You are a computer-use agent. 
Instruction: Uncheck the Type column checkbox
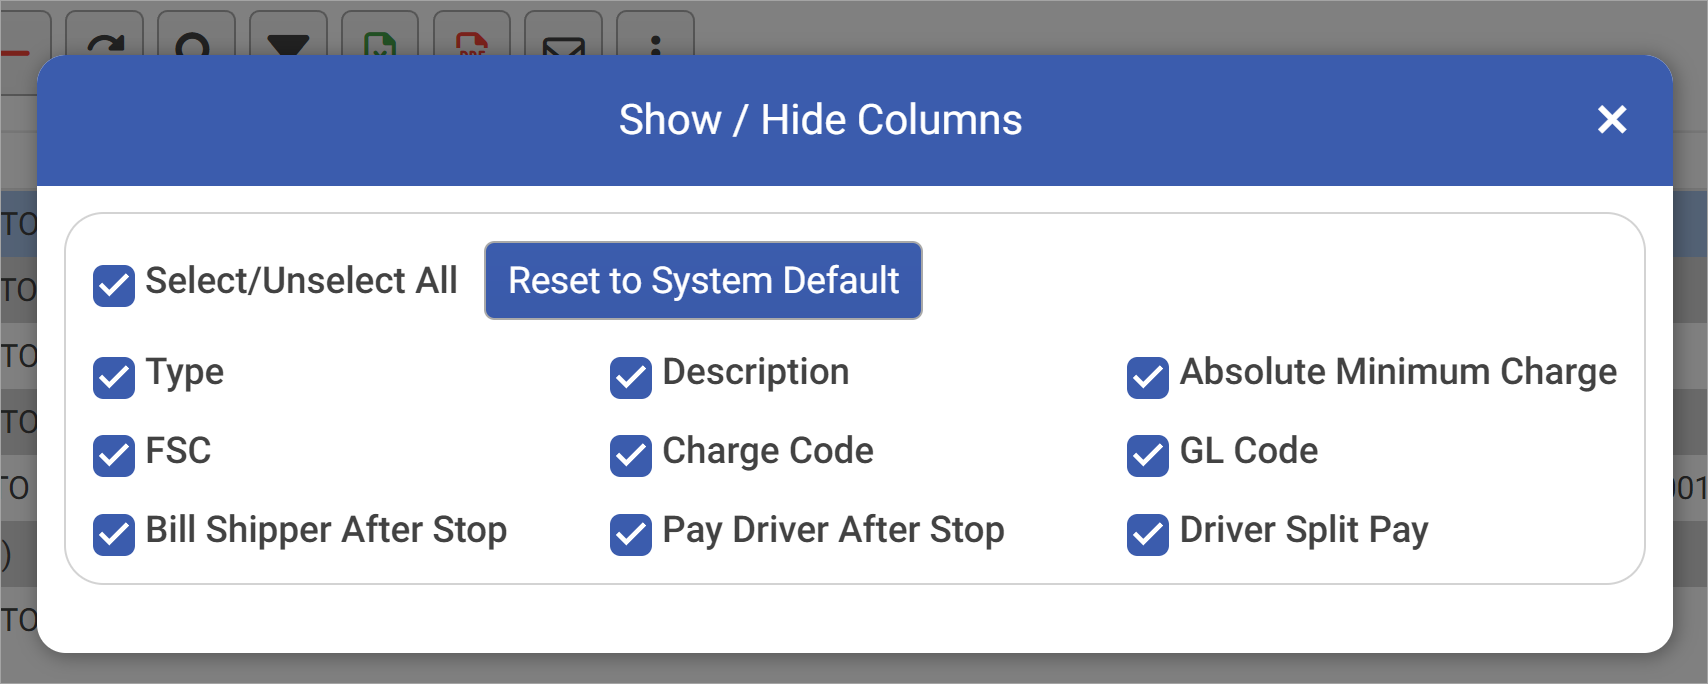click(114, 377)
